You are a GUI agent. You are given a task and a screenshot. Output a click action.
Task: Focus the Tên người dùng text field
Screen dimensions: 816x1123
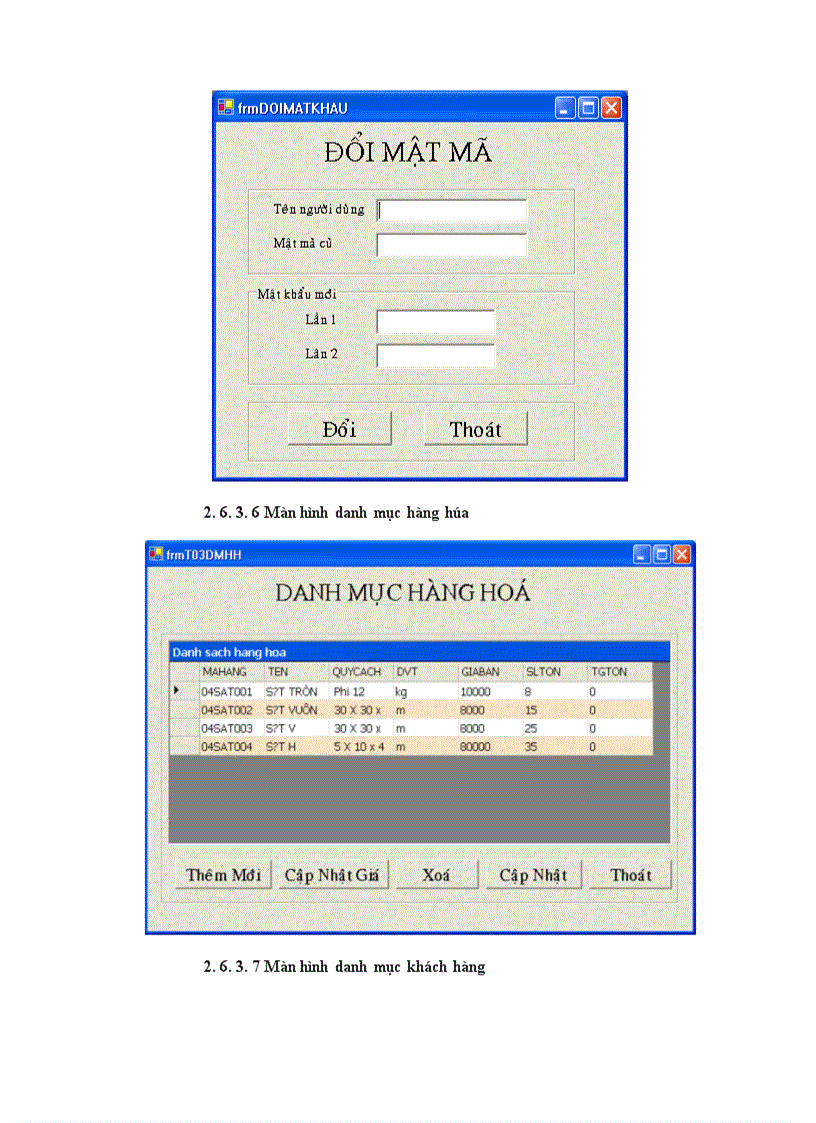coord(452,210)
